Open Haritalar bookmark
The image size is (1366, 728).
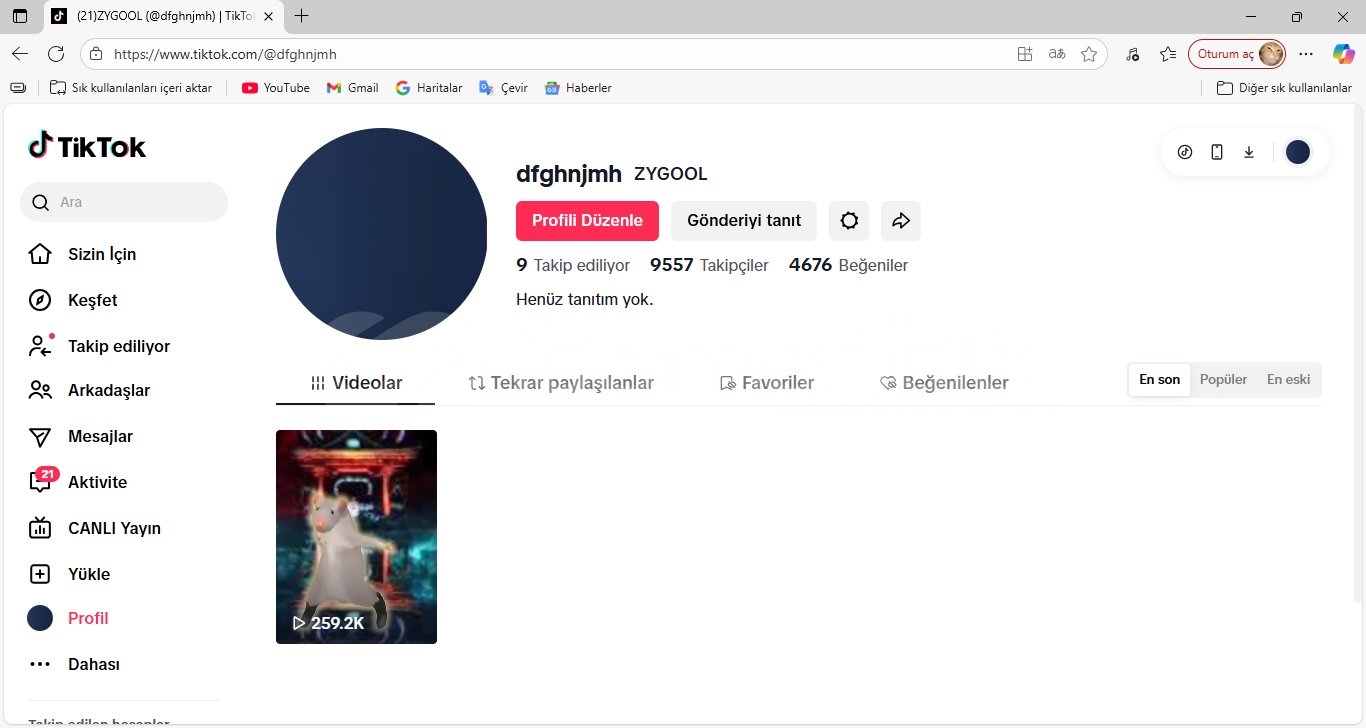coord(429,88)
